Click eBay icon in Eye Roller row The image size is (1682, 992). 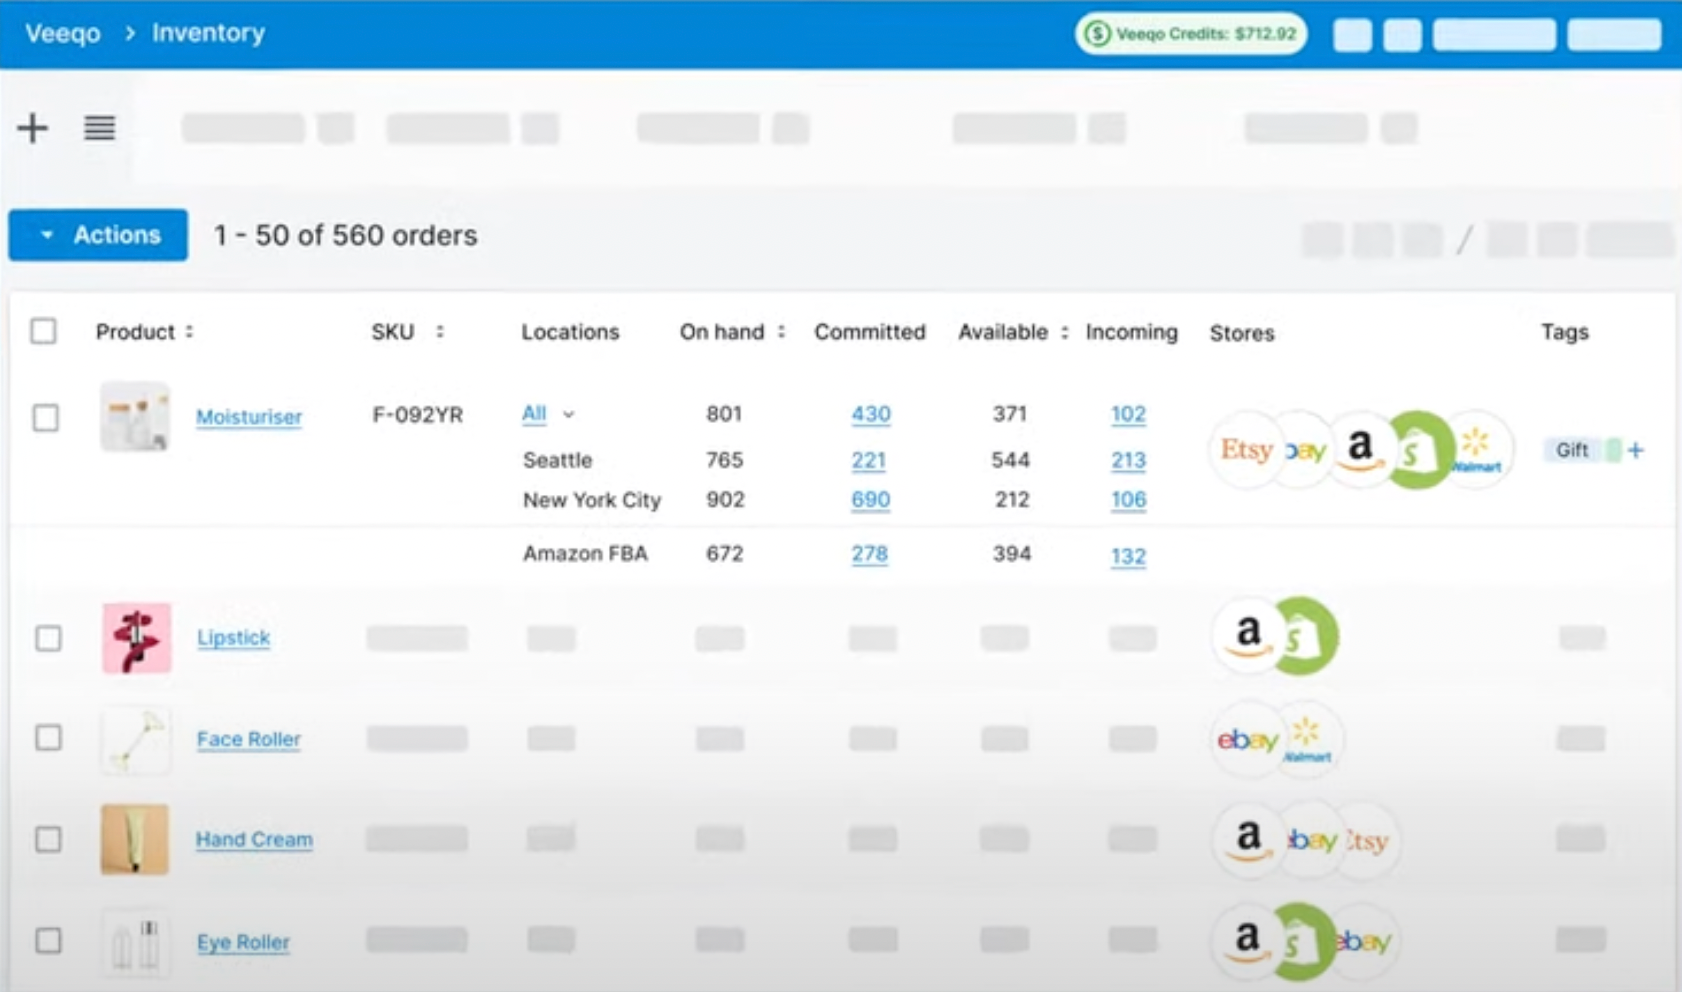coord(1366,941)
